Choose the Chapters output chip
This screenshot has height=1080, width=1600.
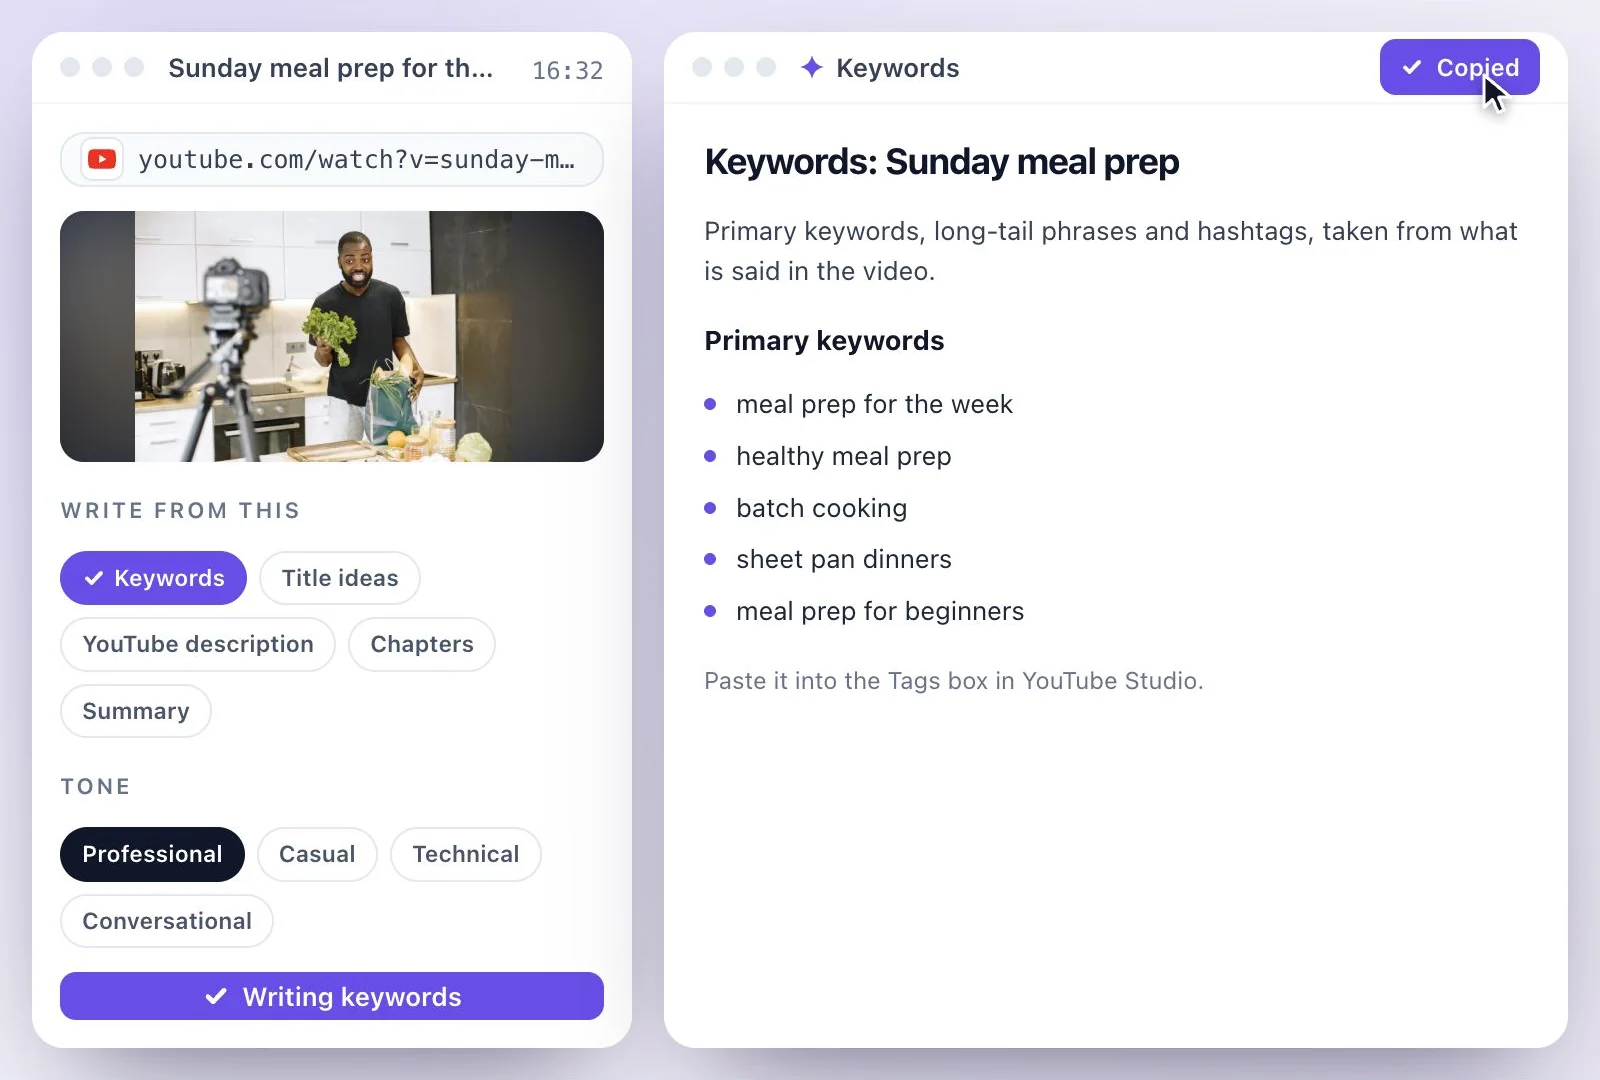[422, 644]
